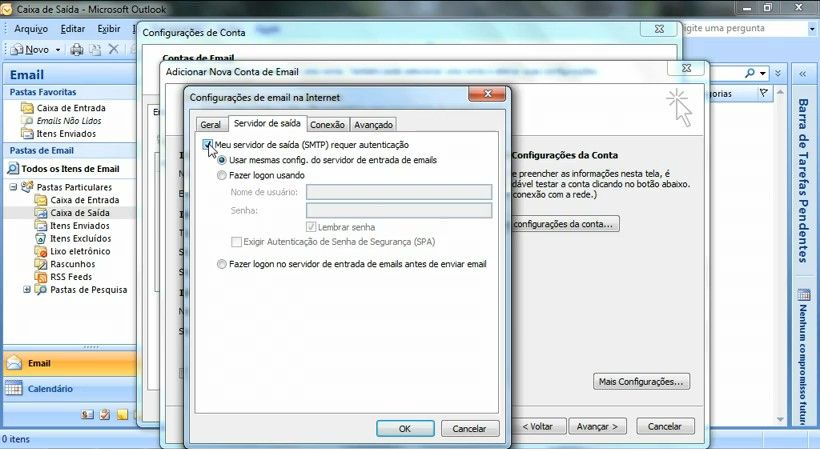
Task: Select logon to incoming server before sending
Action: pos(222,264)
